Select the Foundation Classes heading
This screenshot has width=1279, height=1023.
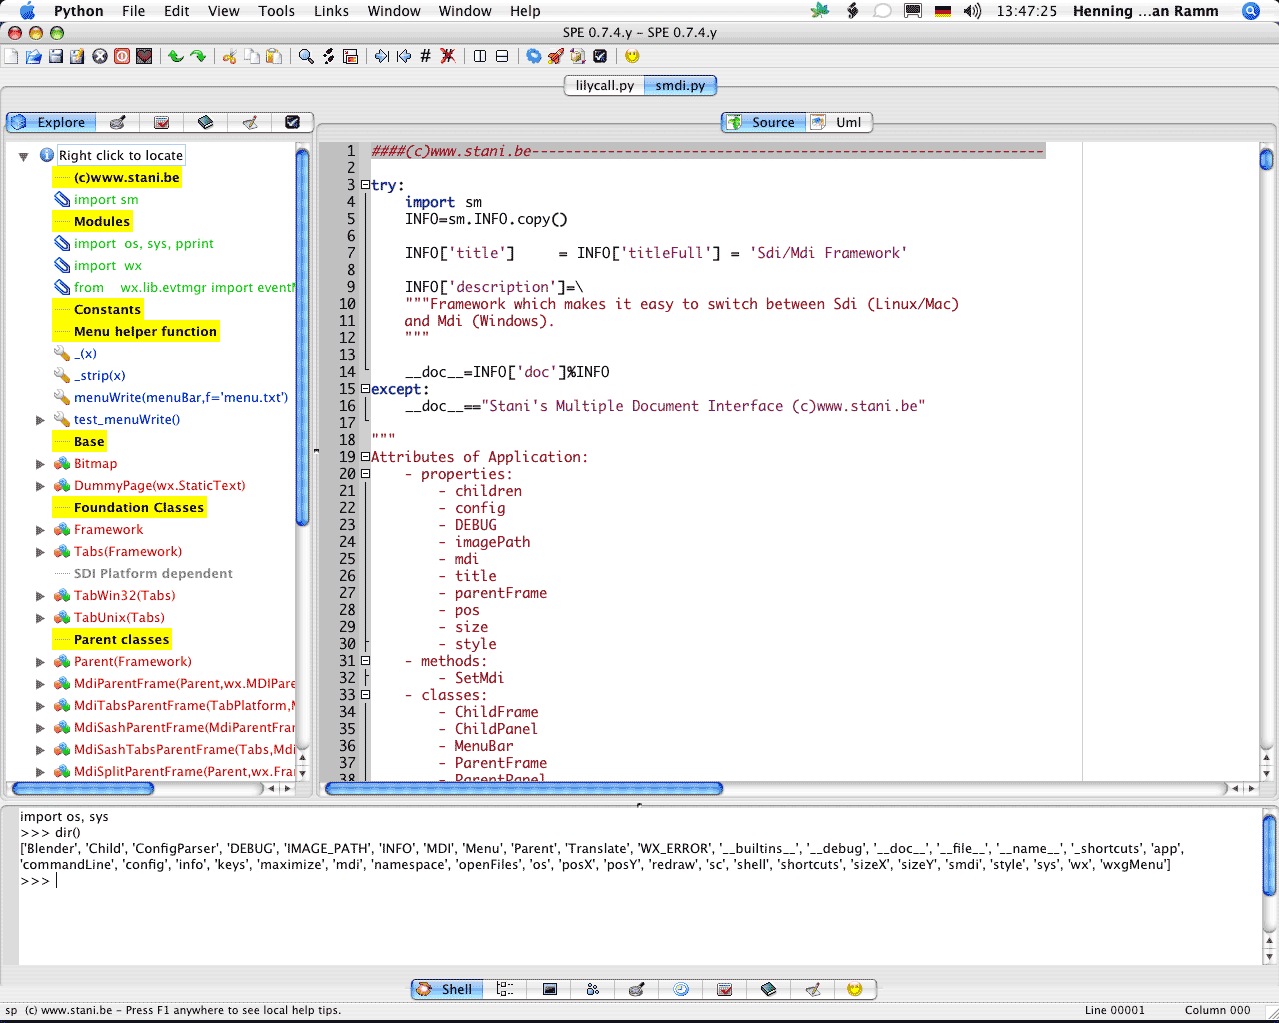click(x=139, y=507)
